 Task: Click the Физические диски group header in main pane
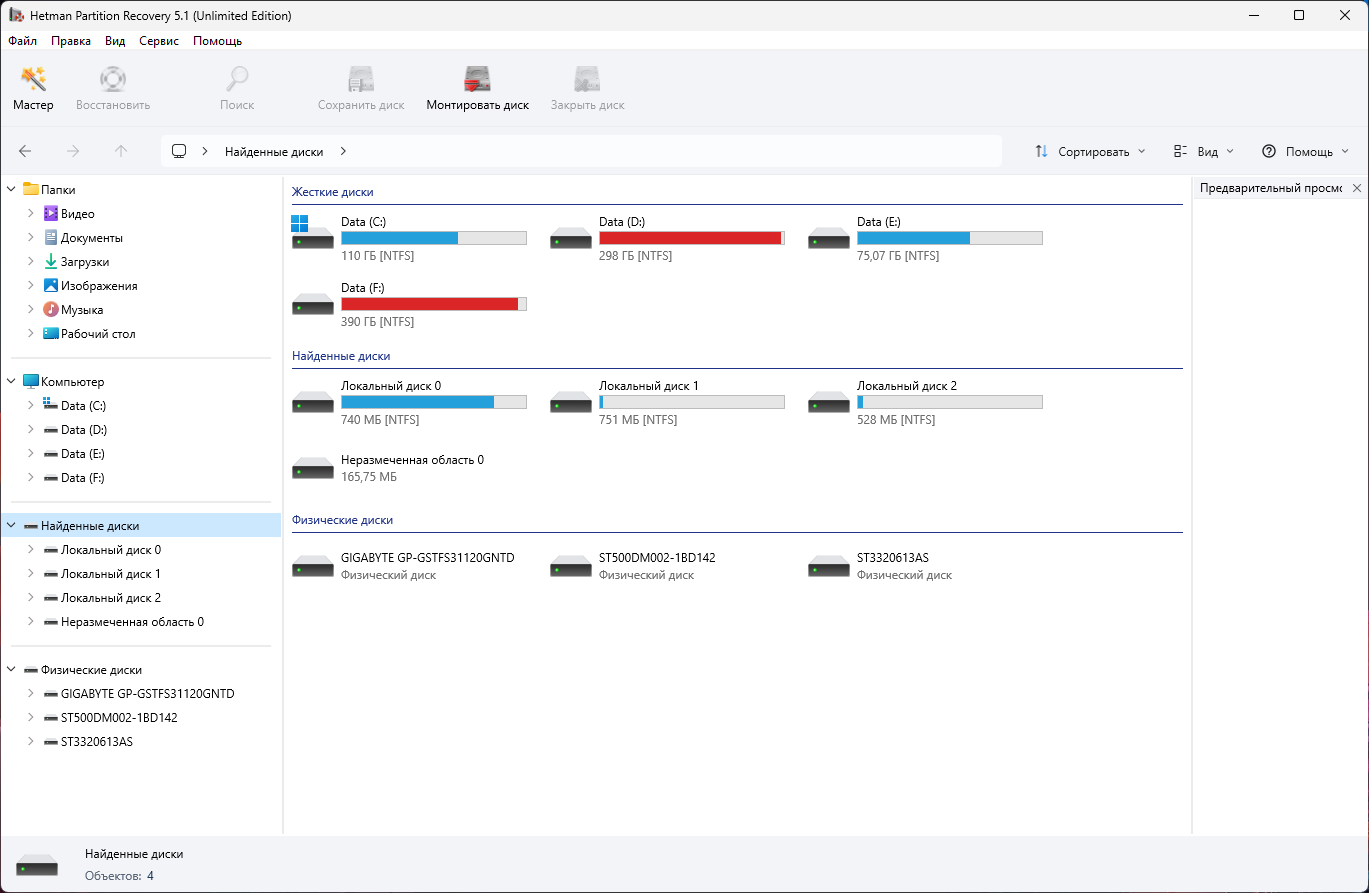pos(342,520)
